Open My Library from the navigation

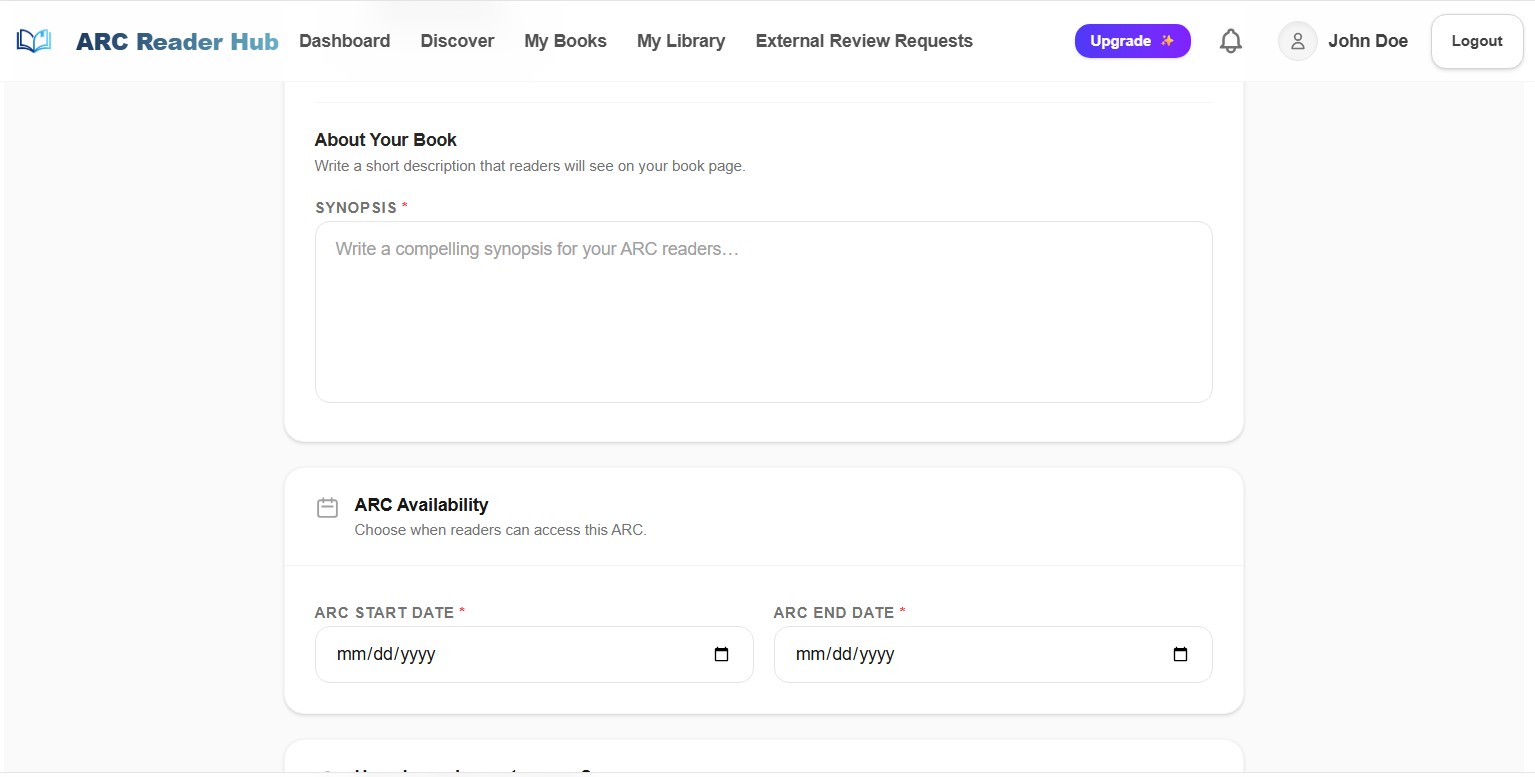tap(681, 41)
